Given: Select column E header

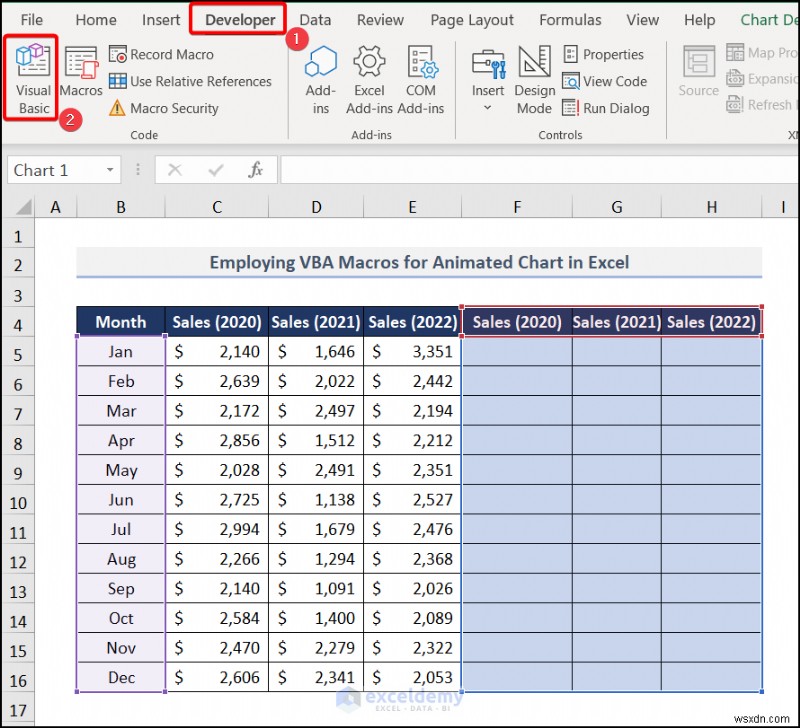Looking at the screenshot, I should (x=412, y=207).
